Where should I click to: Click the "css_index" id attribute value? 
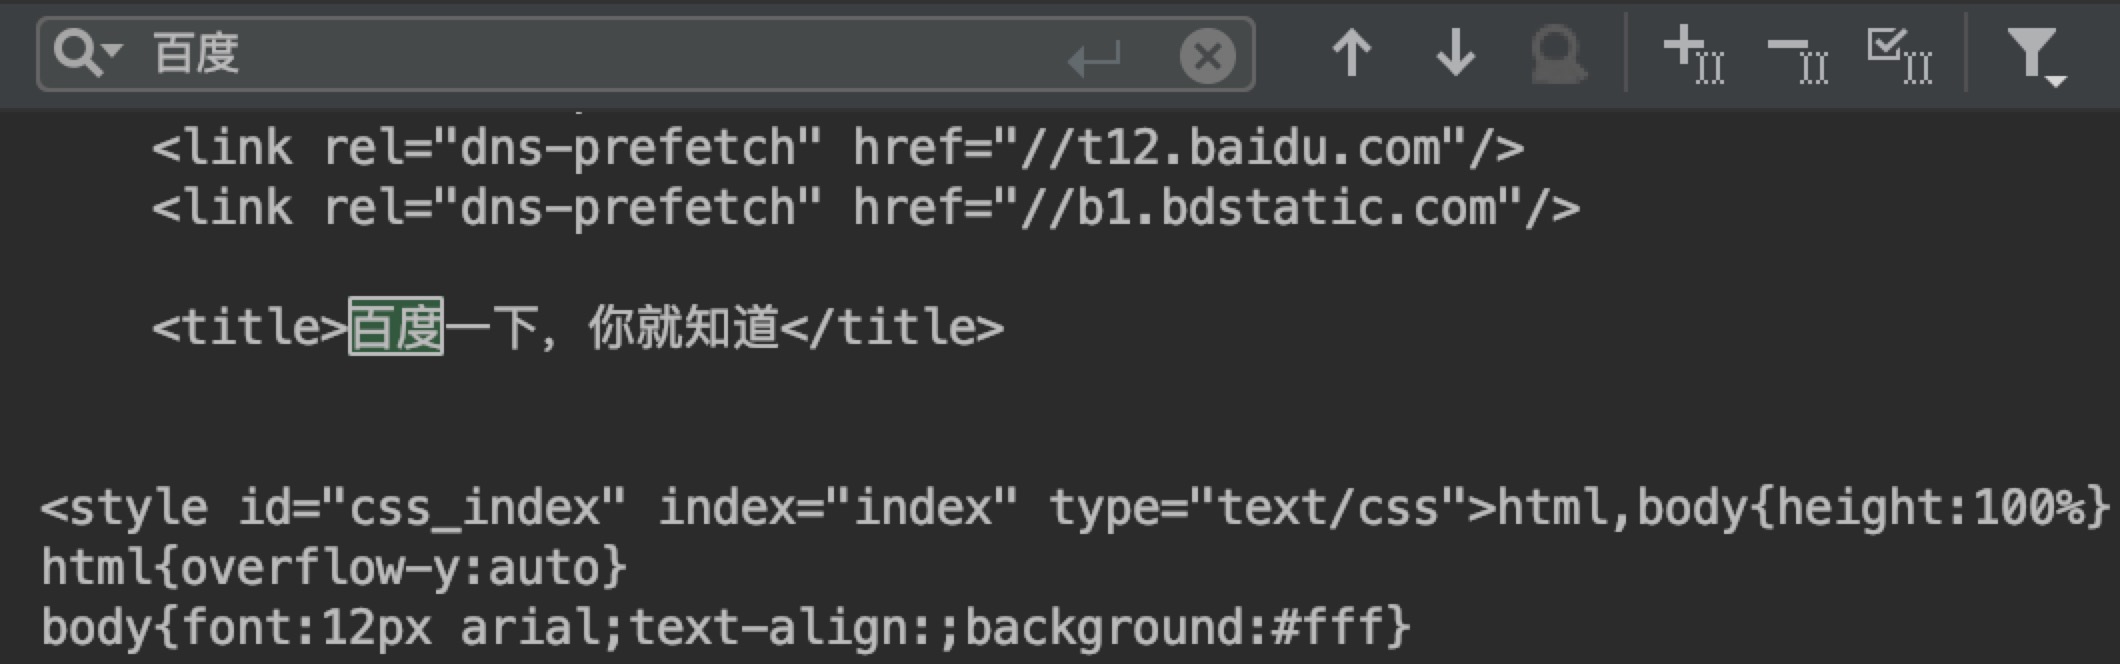(x=475, y=508)
